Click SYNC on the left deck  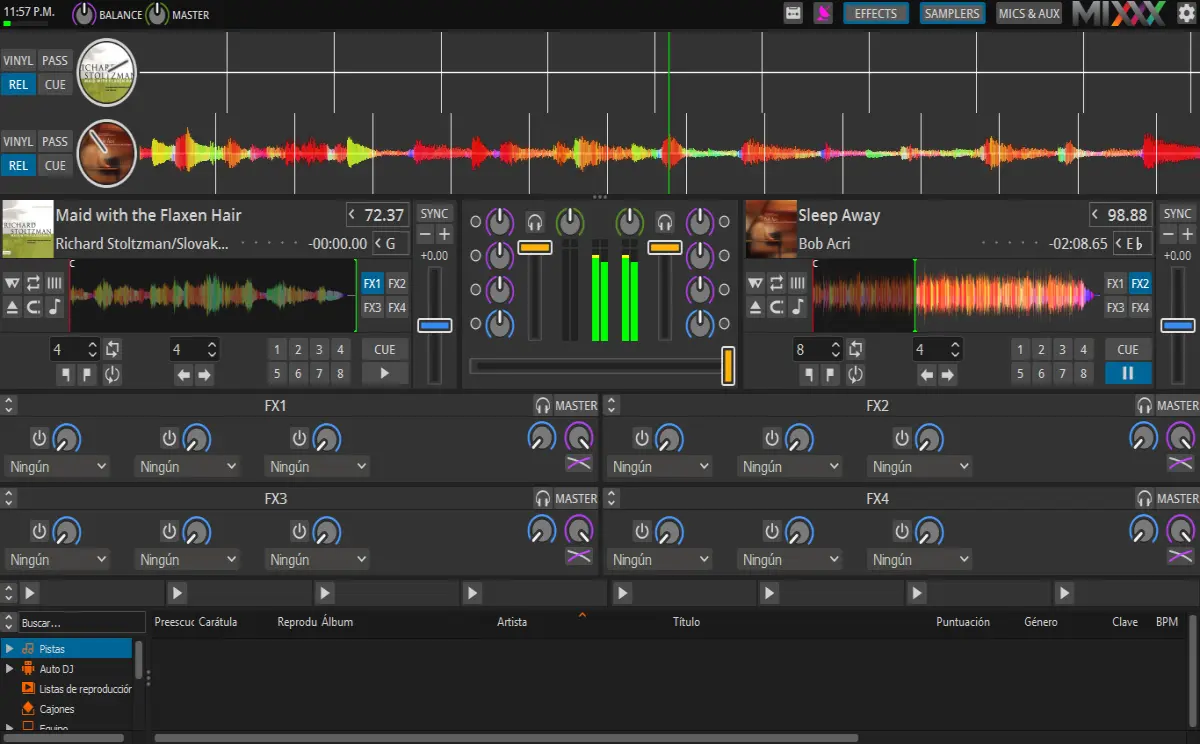pos(434,213)
